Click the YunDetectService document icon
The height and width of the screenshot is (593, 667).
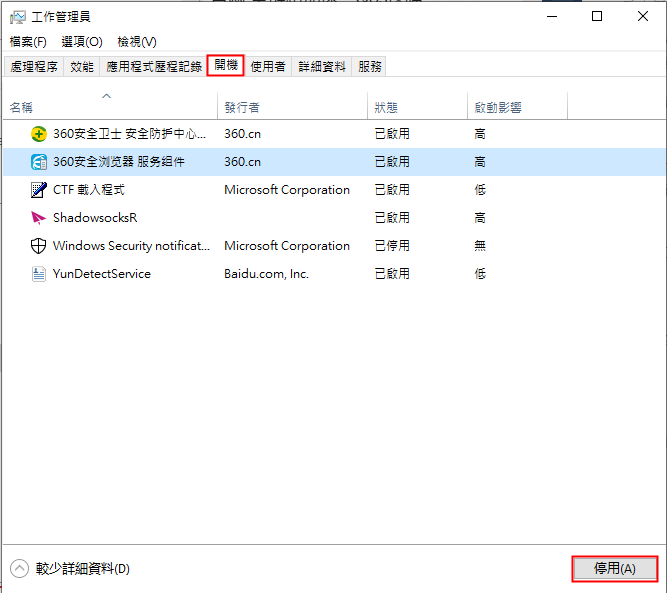click(x=39, y=274)
